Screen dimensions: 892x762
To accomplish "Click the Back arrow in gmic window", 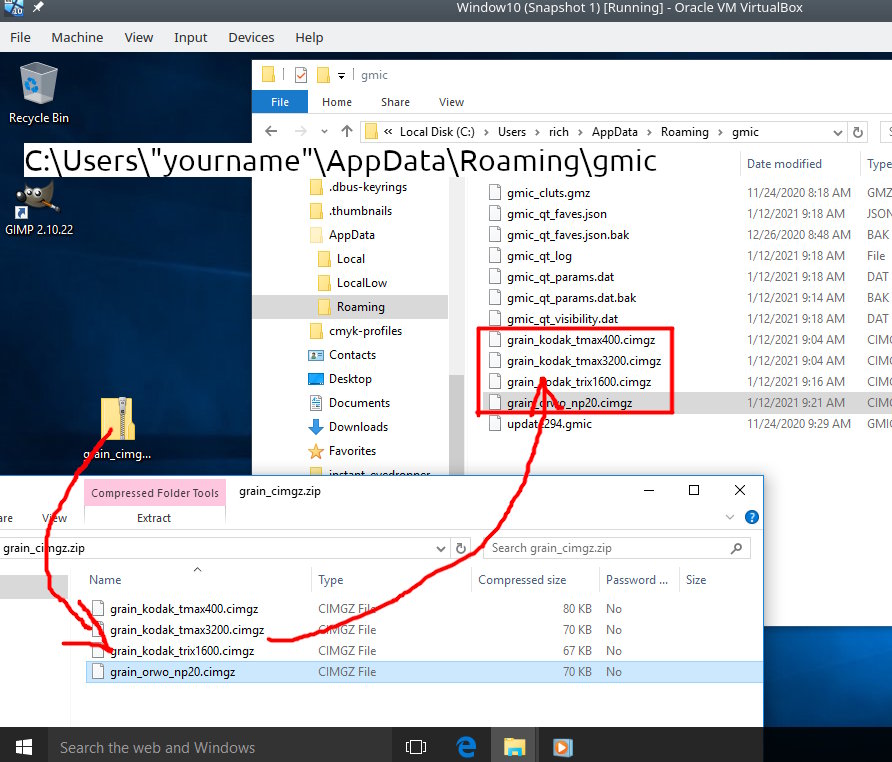I will click(271, 131).
